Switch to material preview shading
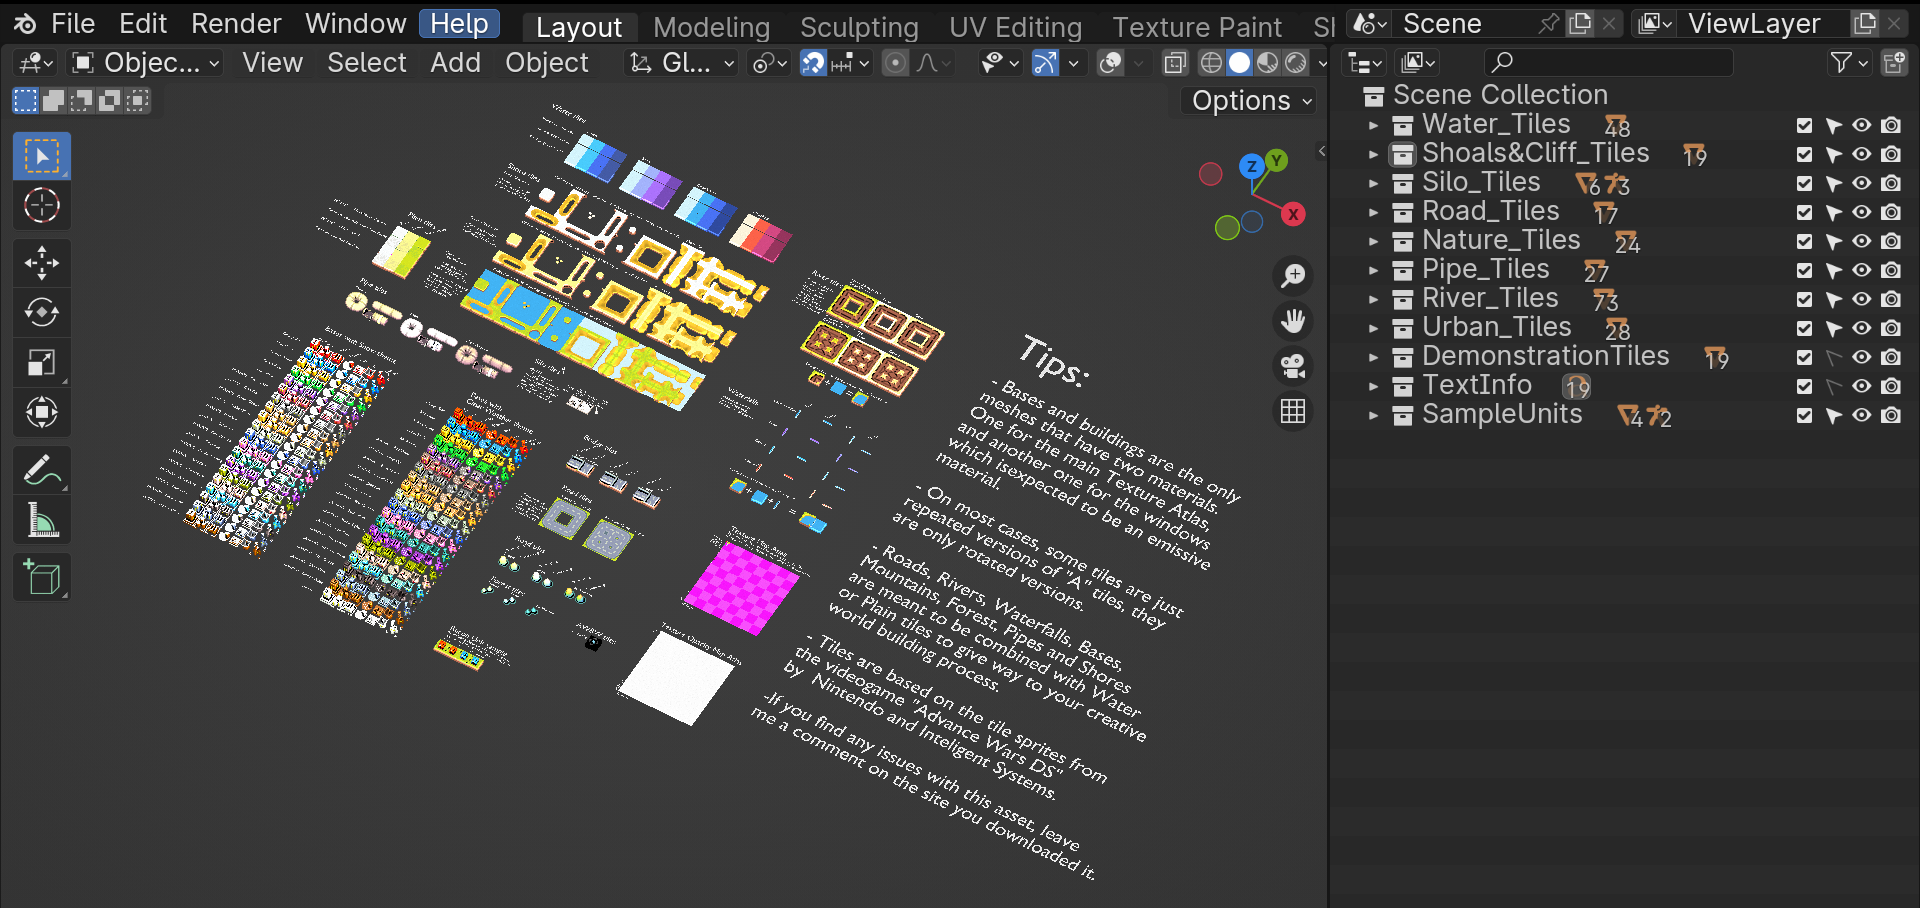Image resolution: width=1920 pixels, height=908 pixels. [1267, 63]
